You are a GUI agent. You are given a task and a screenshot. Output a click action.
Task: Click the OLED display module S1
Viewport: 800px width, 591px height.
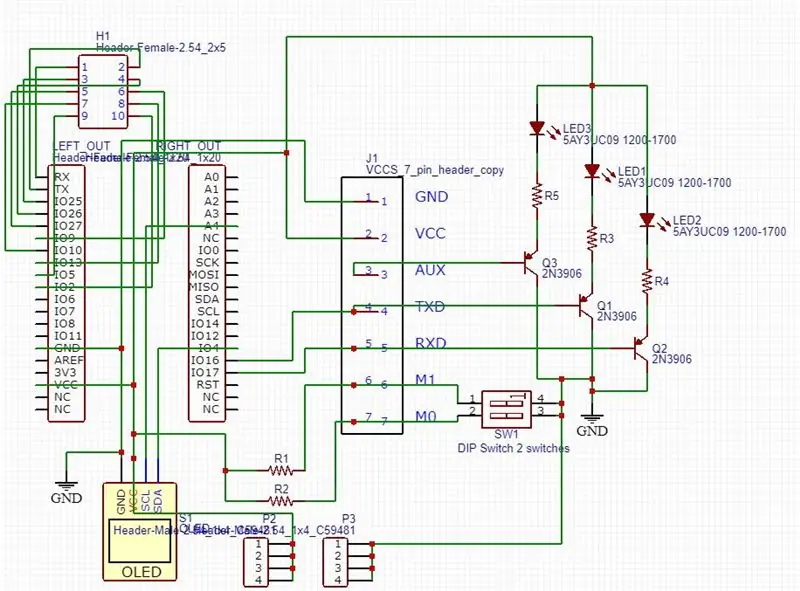(140, 532)
